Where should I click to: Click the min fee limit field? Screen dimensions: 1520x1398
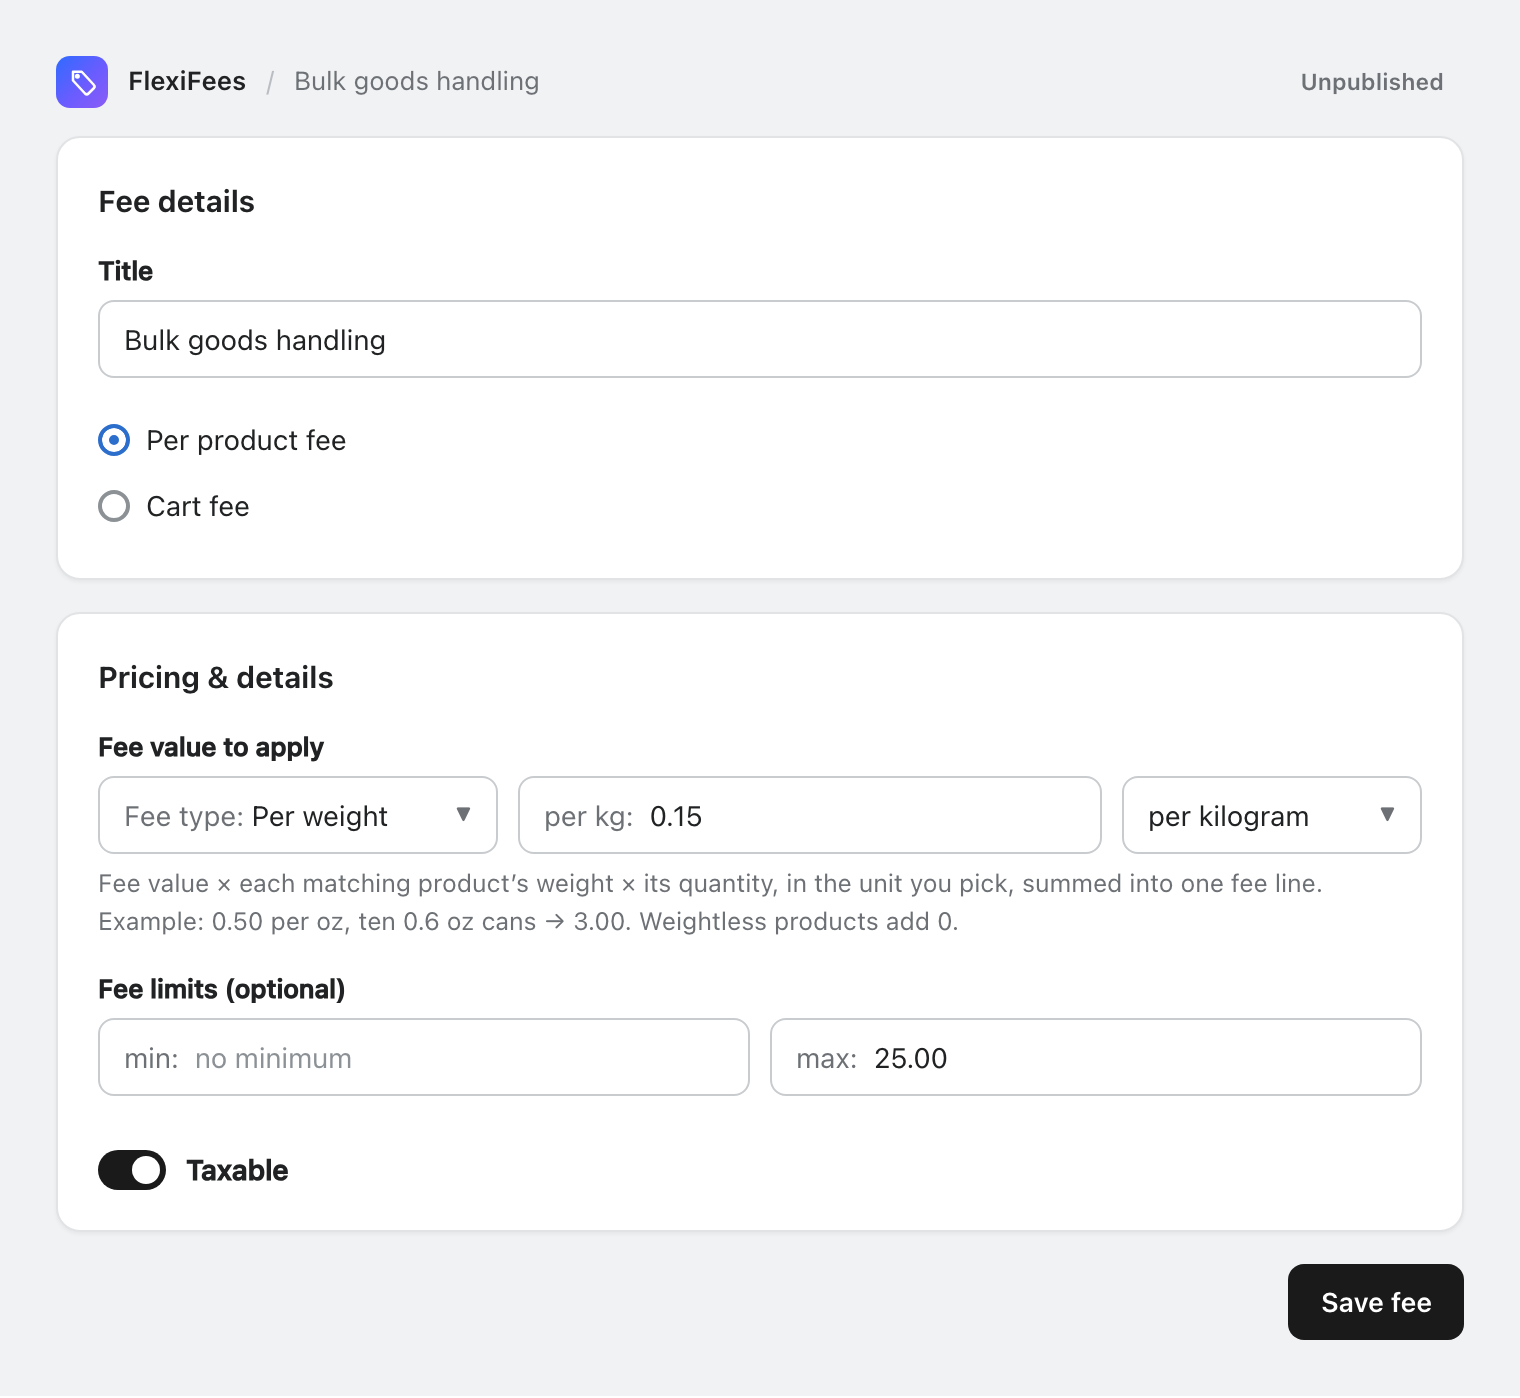click(x=424, y=1057)
